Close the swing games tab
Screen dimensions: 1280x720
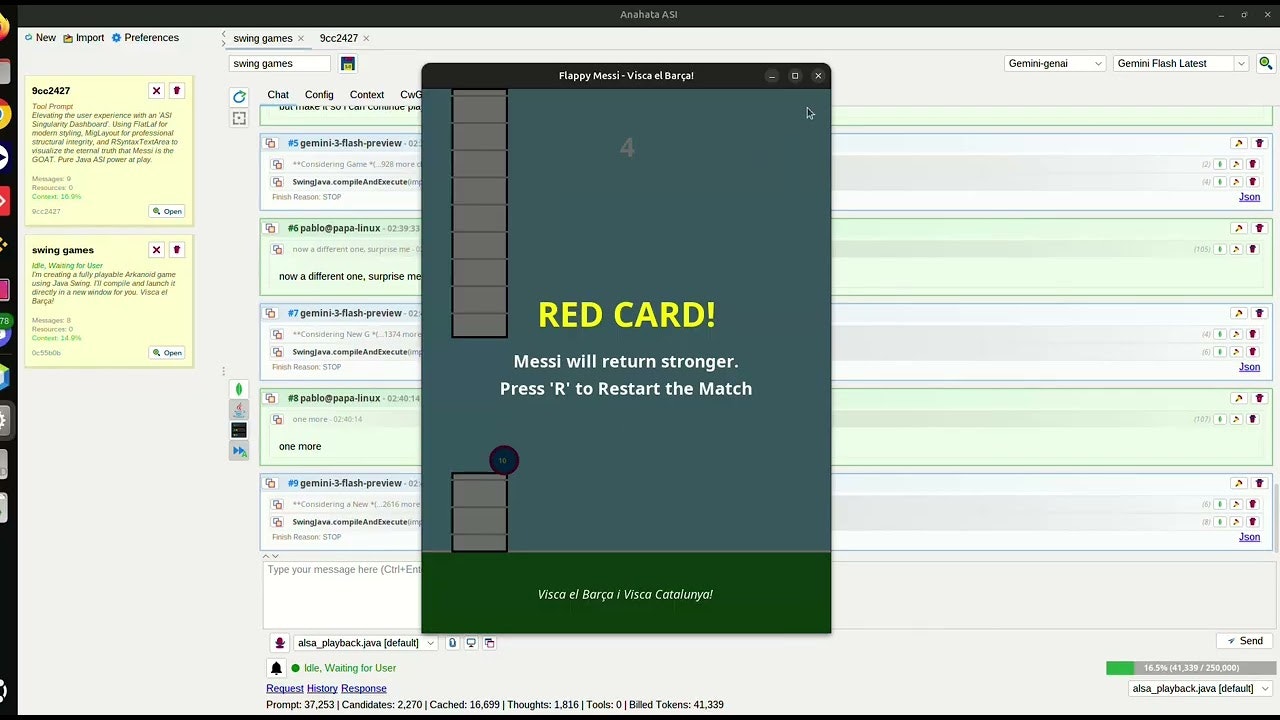[301, 38]
